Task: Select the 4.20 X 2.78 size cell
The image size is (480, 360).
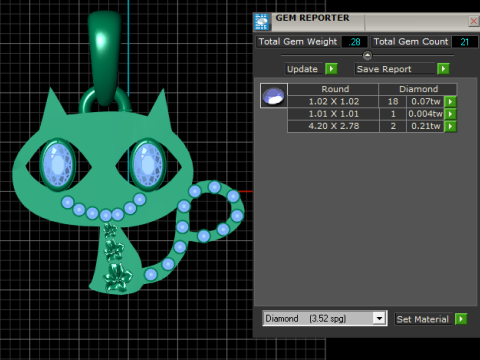Action: tap(333, 126)
